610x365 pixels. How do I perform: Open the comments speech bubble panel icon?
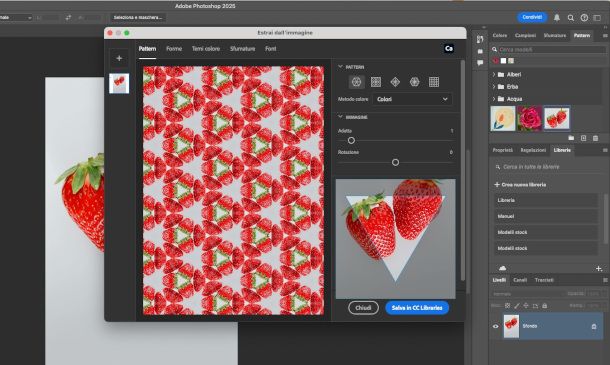pos(480,63)
